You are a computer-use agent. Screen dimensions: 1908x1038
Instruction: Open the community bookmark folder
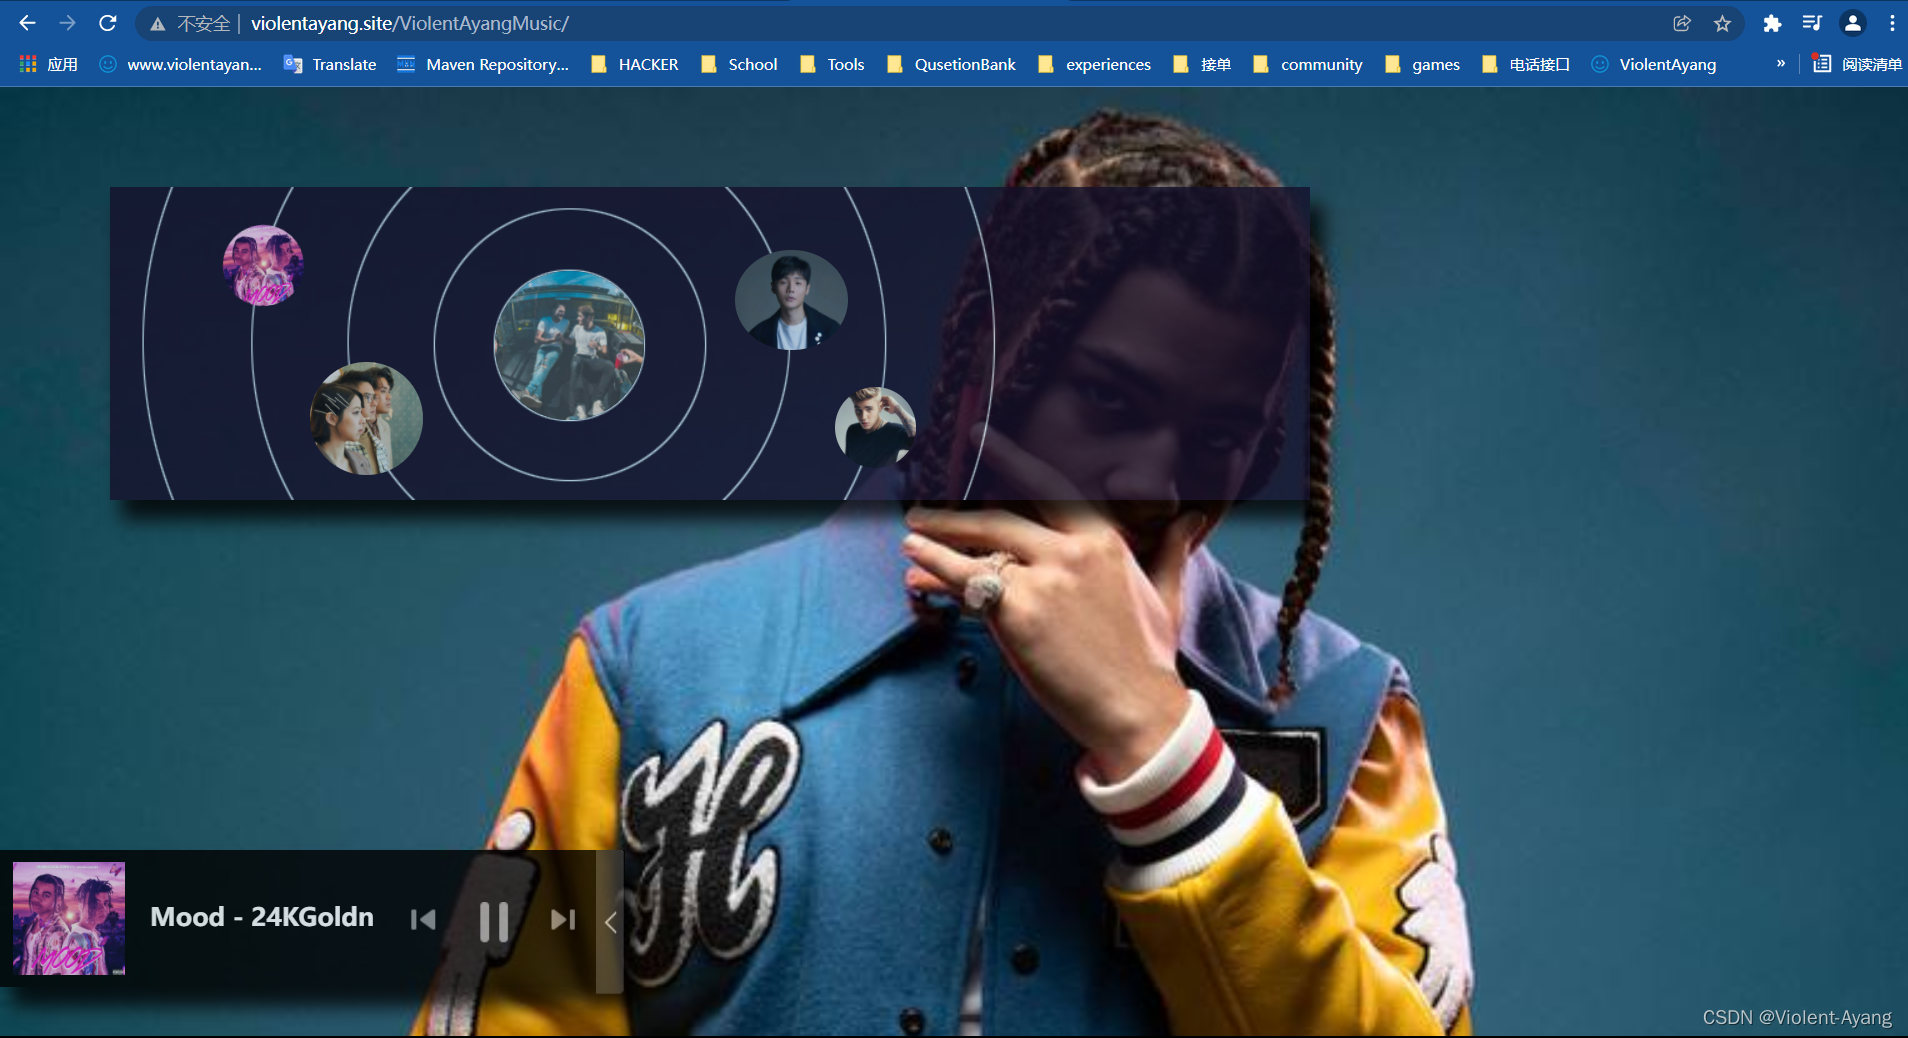click(1308, 64)
